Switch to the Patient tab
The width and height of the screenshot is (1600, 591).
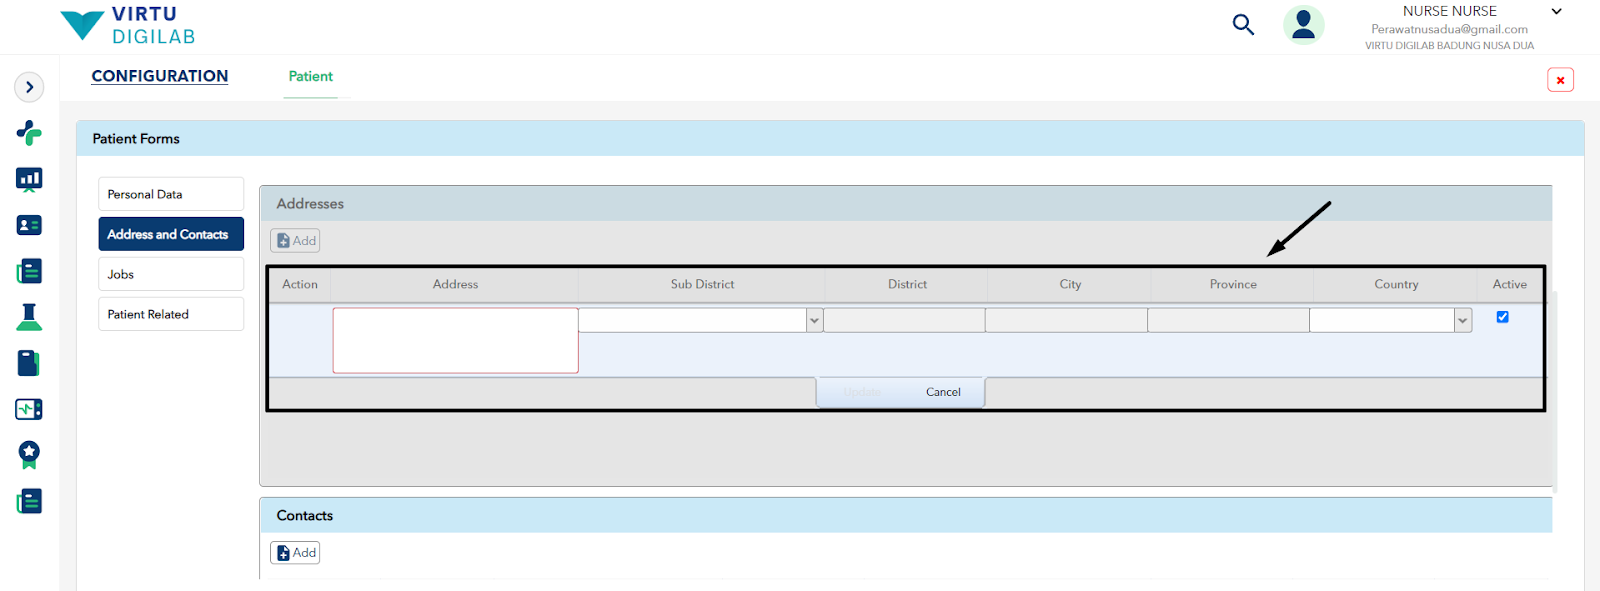click(x=311, y=77)
